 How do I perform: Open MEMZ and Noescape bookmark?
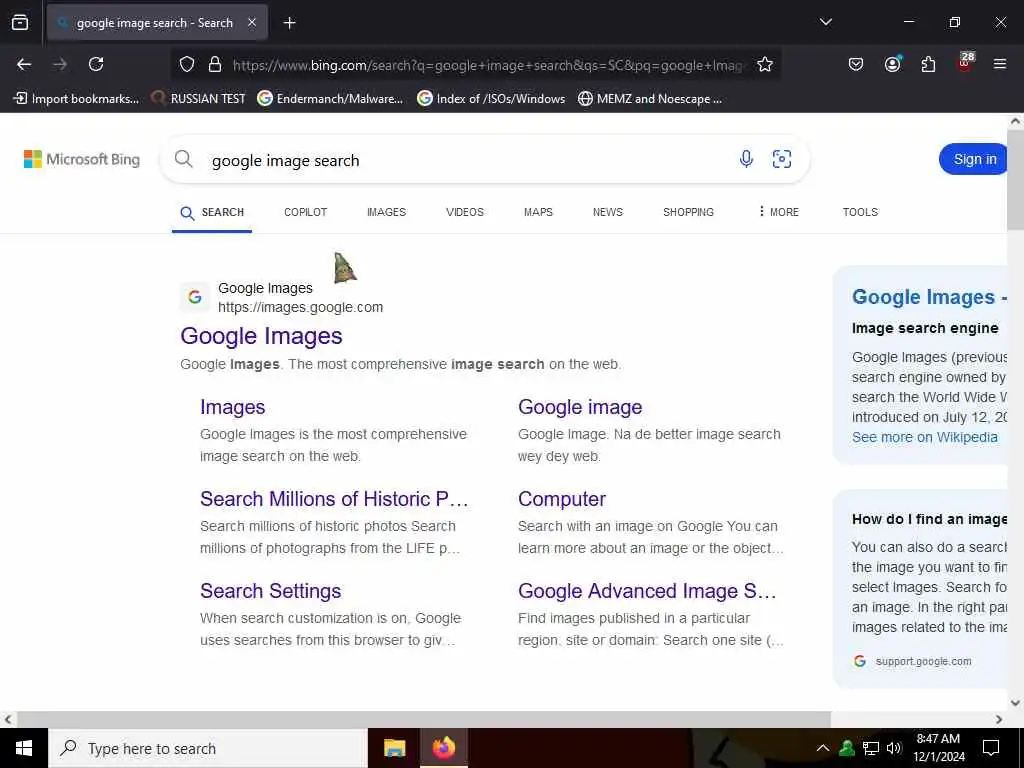[x=650, y=99]
